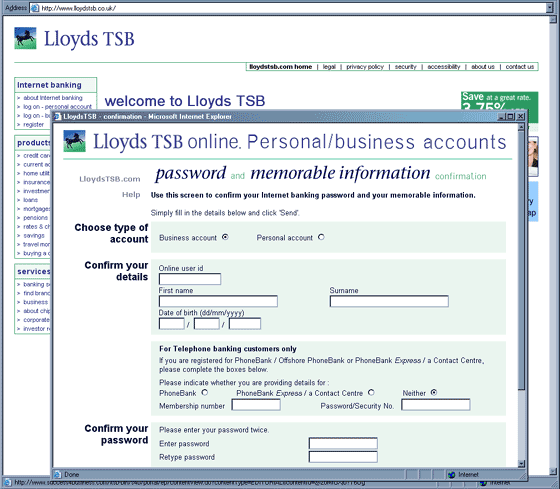This screenshot has height=489, width=560.
Task: Open the legal link in top navigation
Action: click(x=329, y=67)
